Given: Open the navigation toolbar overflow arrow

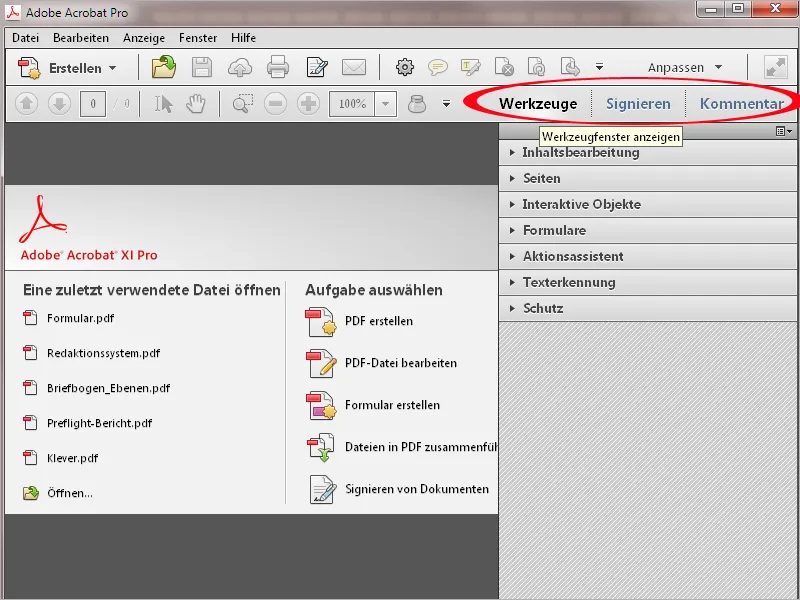Looking at the screenshot, I should [x=446, y=104].
